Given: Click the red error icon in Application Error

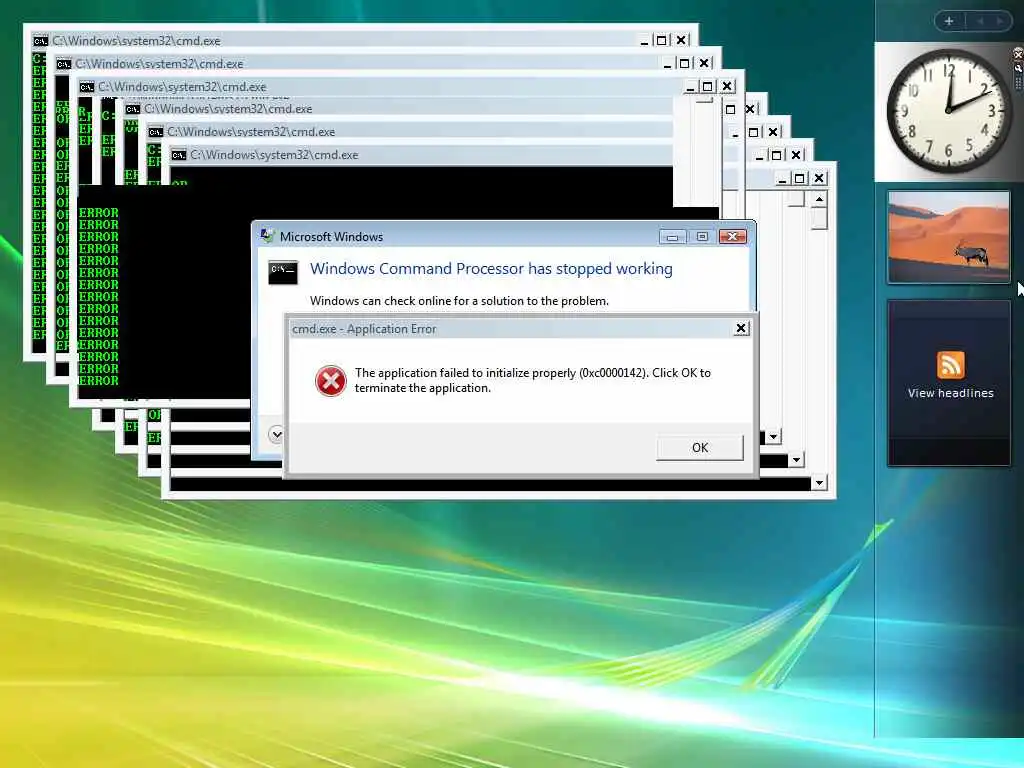Looking at the screenshot, I should coord(330,381).
